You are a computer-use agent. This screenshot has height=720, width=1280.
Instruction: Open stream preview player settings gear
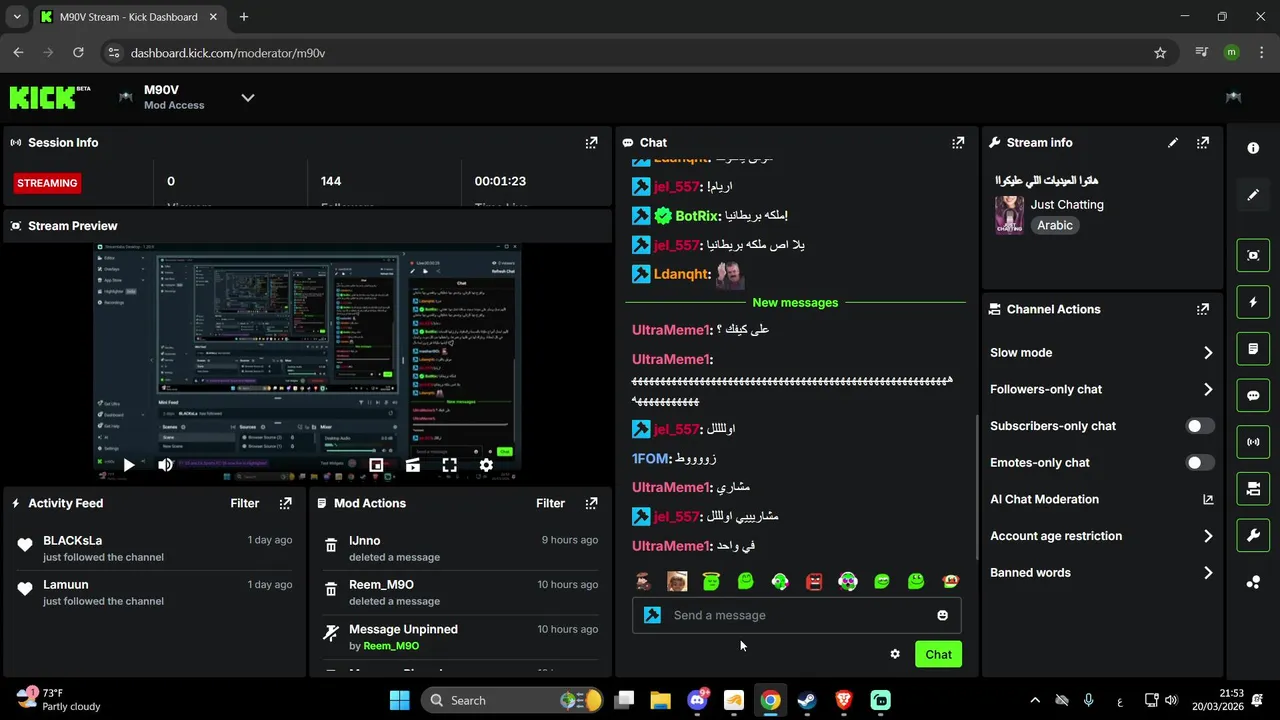click(486, 465)
